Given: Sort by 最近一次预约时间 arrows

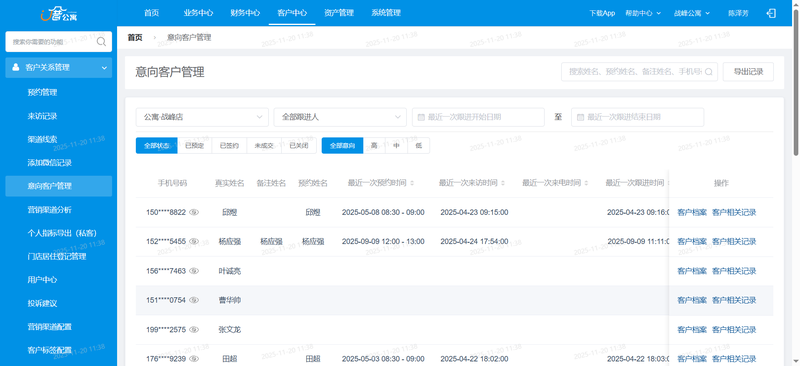Looking at the screenshot, I should pyautogui.click(x=412, y=183).
